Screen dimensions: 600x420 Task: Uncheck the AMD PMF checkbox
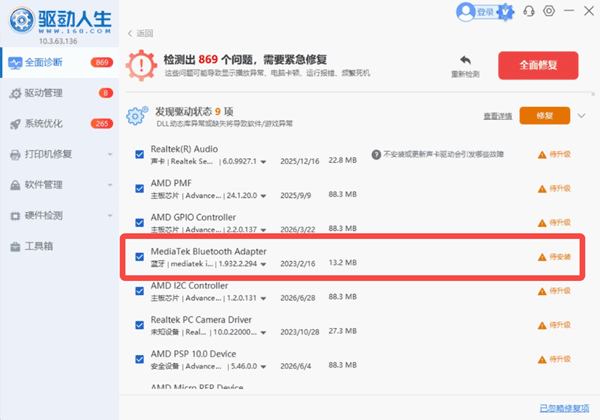140,189
